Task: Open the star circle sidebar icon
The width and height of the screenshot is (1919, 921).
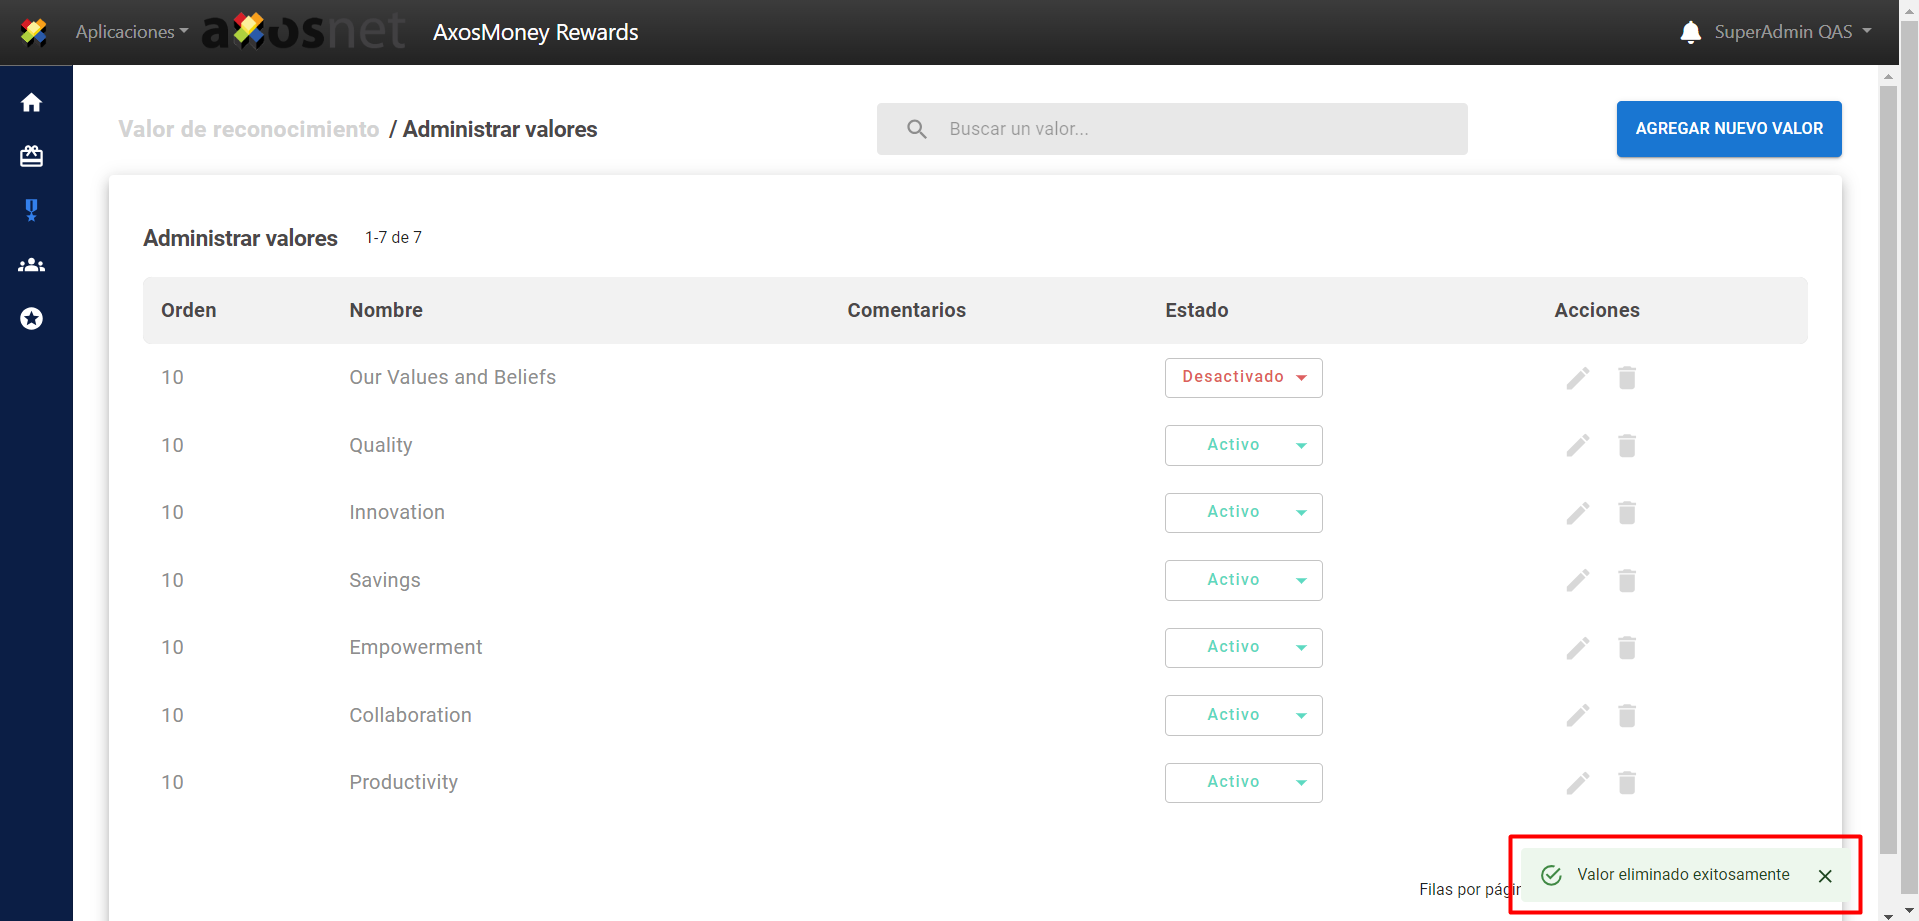Action: click(31, 319)
